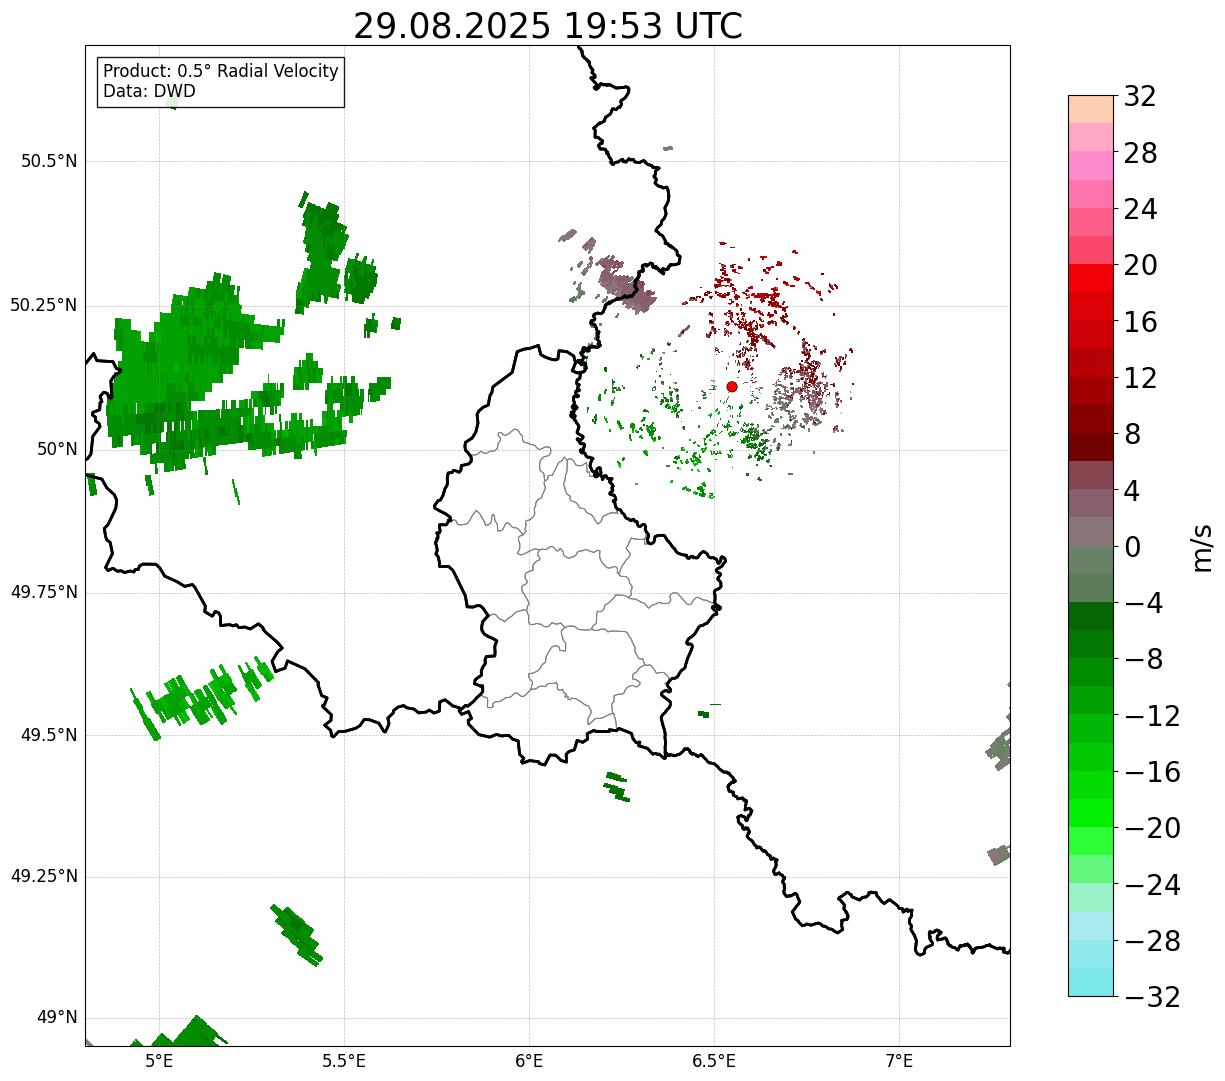The width and height of the screenshot is (1225, 1081).
Task: Pick the bright green swatch just above the −20 tick
Action: point(1090,813)
